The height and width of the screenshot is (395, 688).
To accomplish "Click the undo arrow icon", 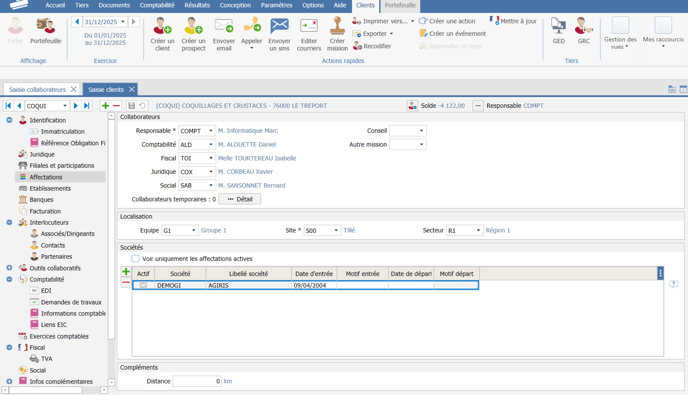I will click(142, 106).
